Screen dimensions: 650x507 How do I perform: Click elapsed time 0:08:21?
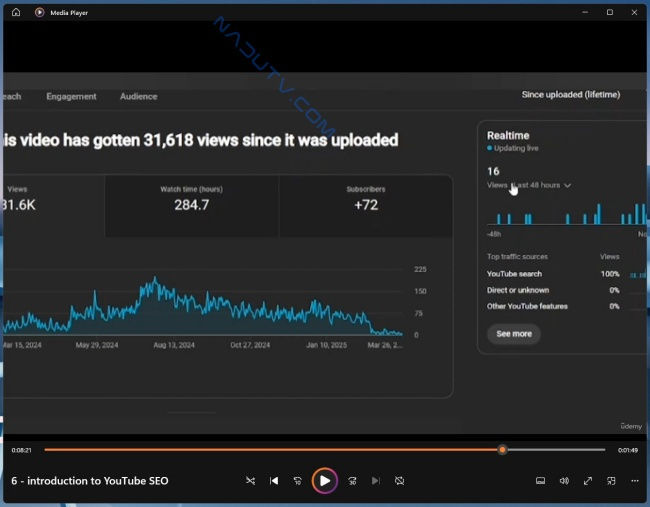[22, 450]
